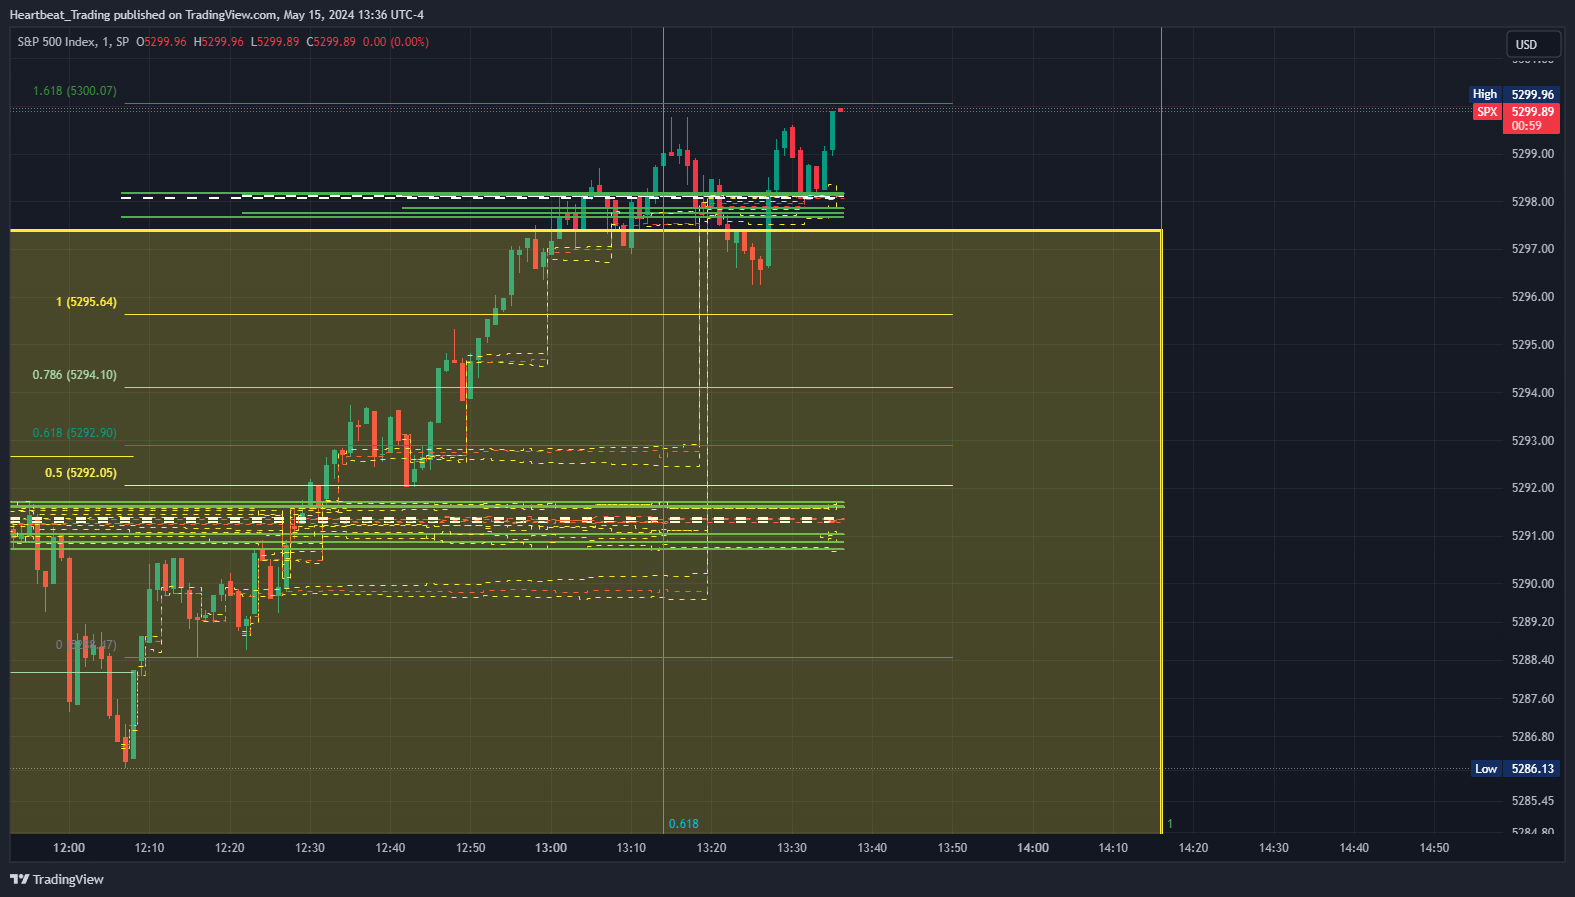Viewport: 1575px width, 897px height.
Task: Click the 13:00 time axis label
Action: coord(551,848)
